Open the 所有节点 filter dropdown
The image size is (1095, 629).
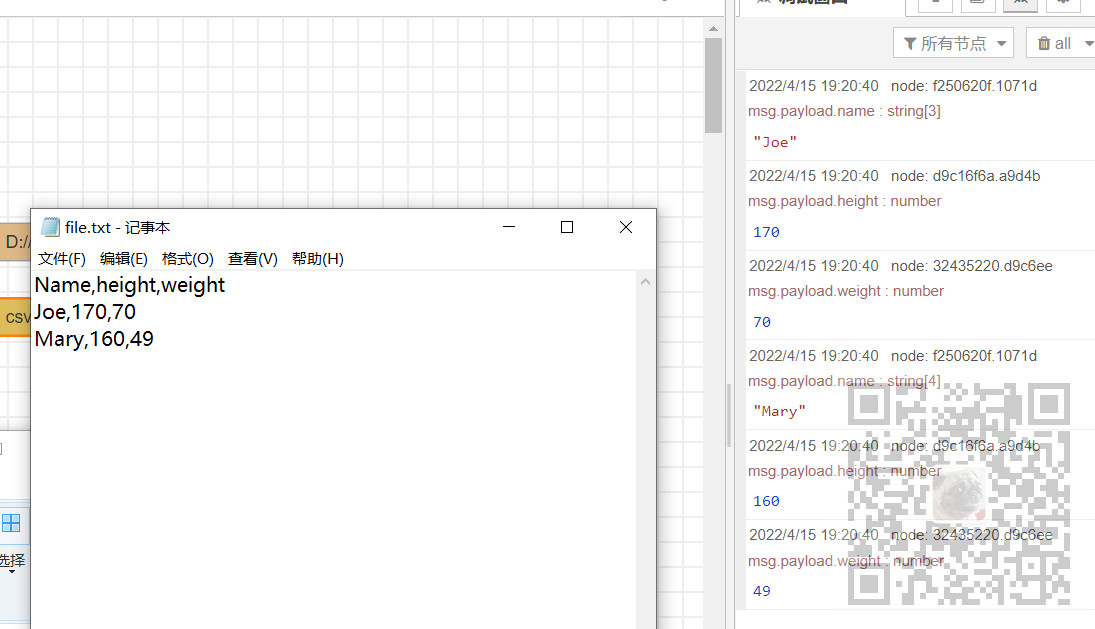(953, 43)
